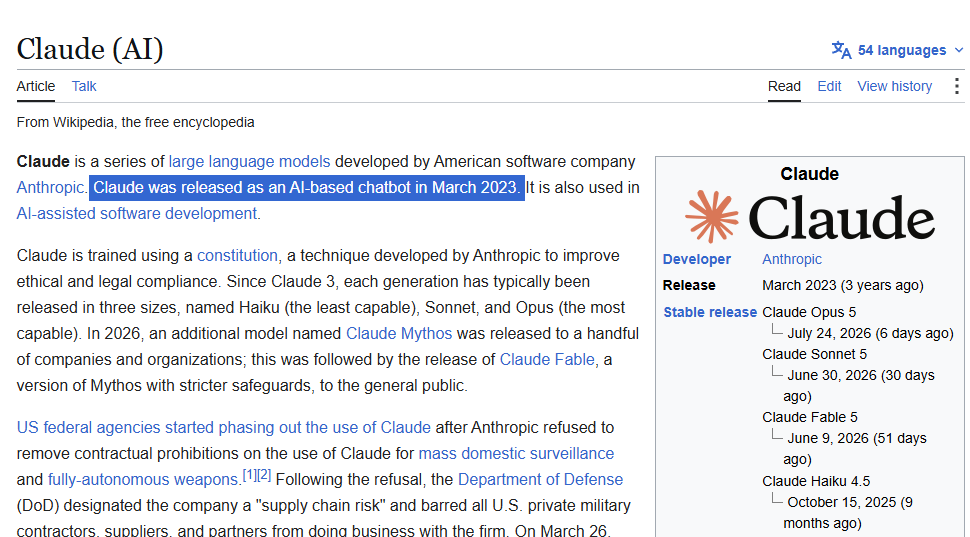Screen dimensions: 970x537
Task: Open US federal agencies phasing out Claude link
Action: click(x=224, y=427)
